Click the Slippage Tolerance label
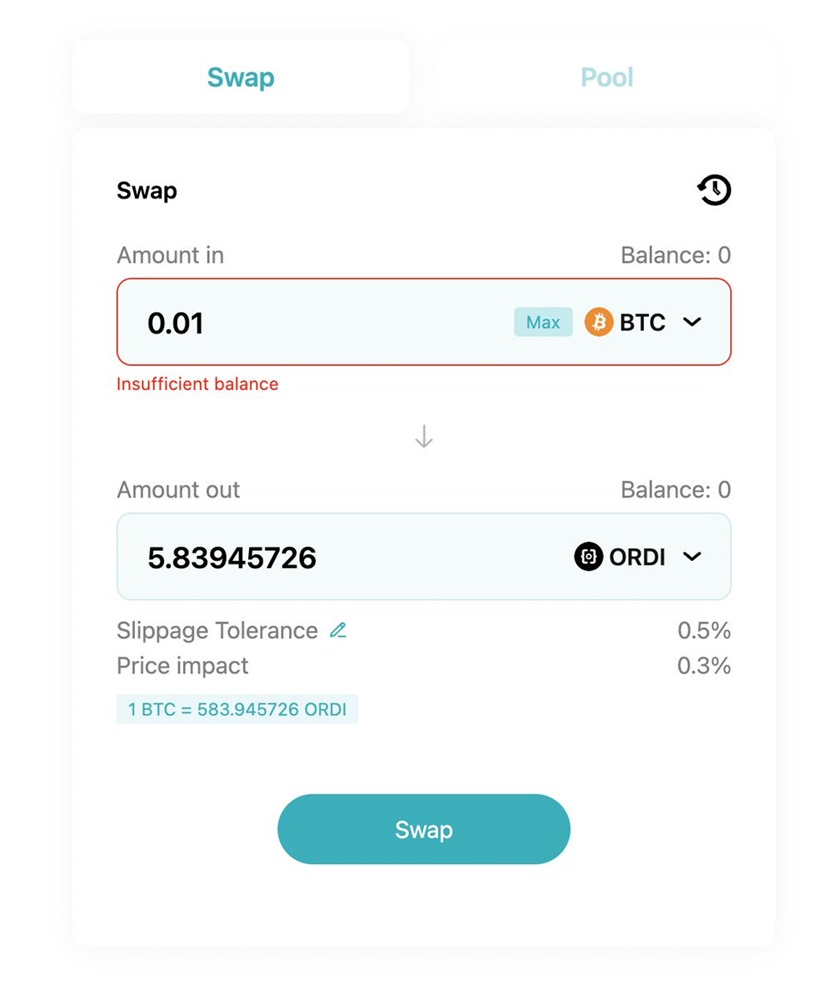832x1000 pixels. click(x=217, y=631)
